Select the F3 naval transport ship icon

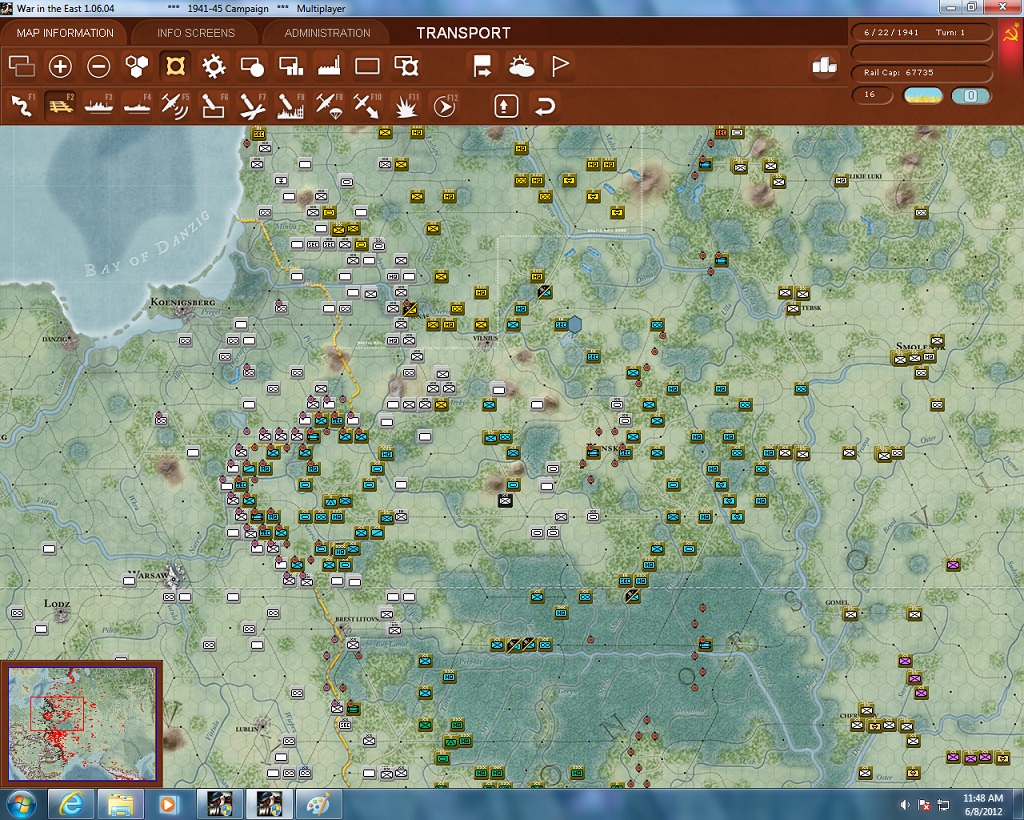click(x=99, y=106)
